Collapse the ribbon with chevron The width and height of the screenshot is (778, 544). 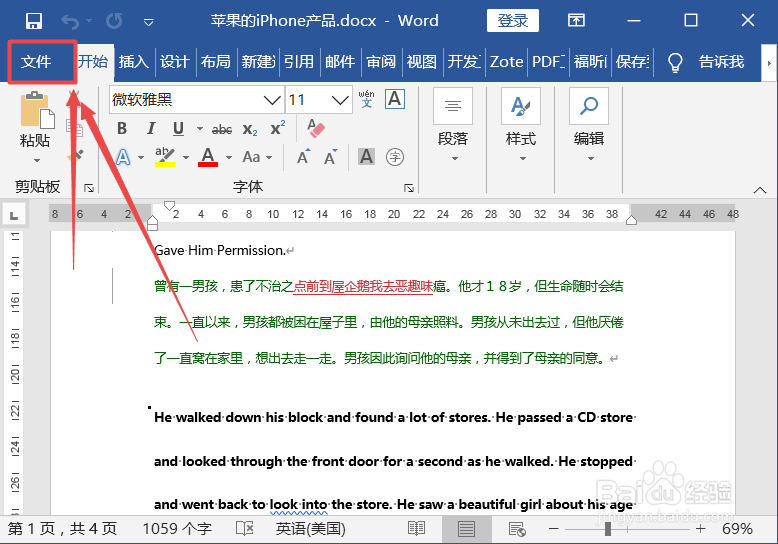point(760,190)
